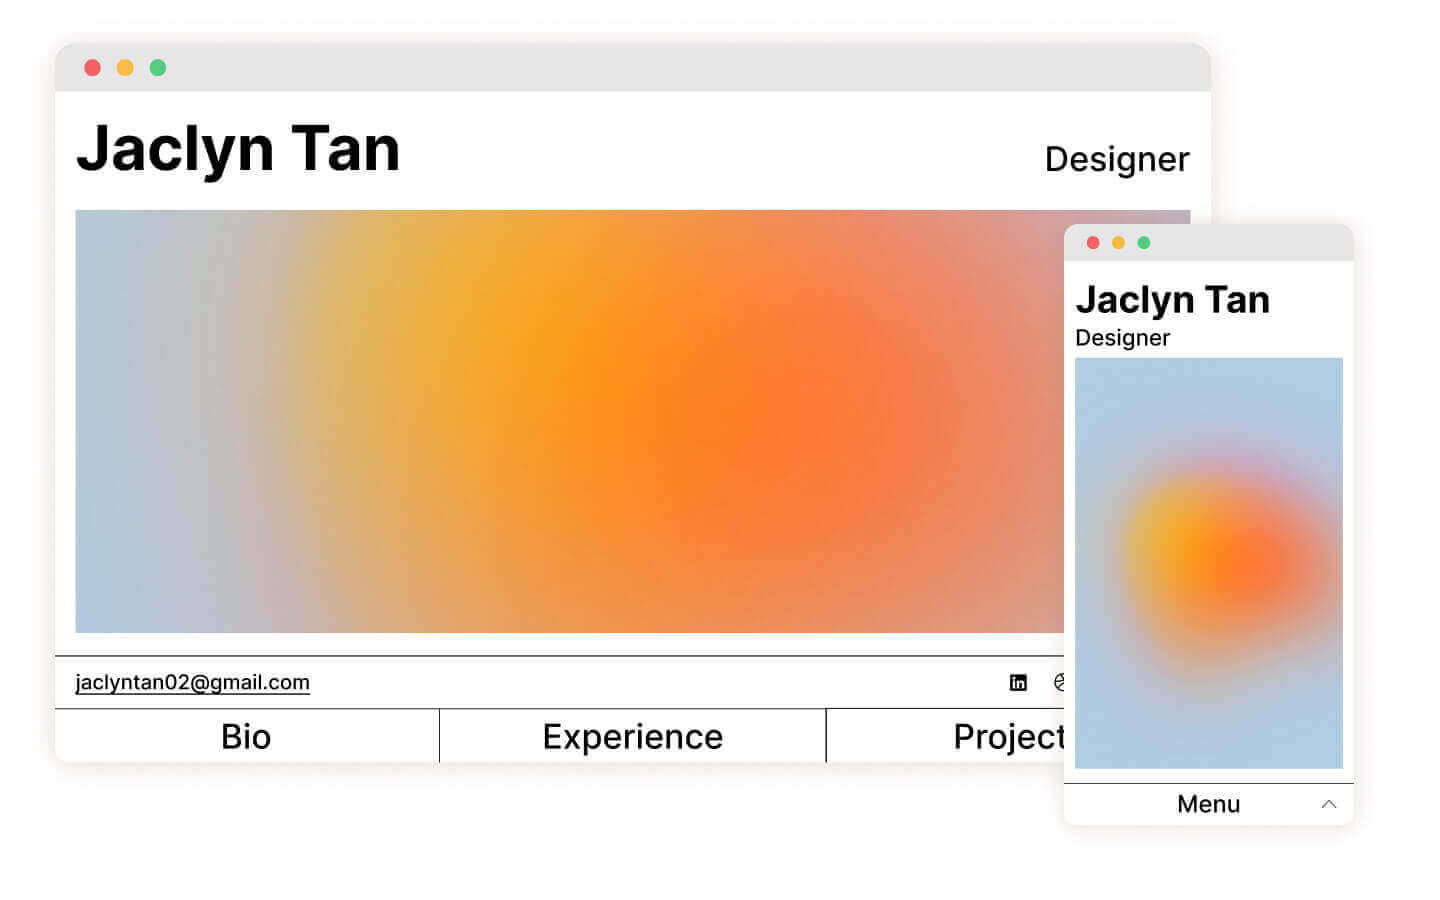1440x900 pixels.
Task: Click the Jaclyn Tan heading in desktop window
Action: click(x=238, y=149)
